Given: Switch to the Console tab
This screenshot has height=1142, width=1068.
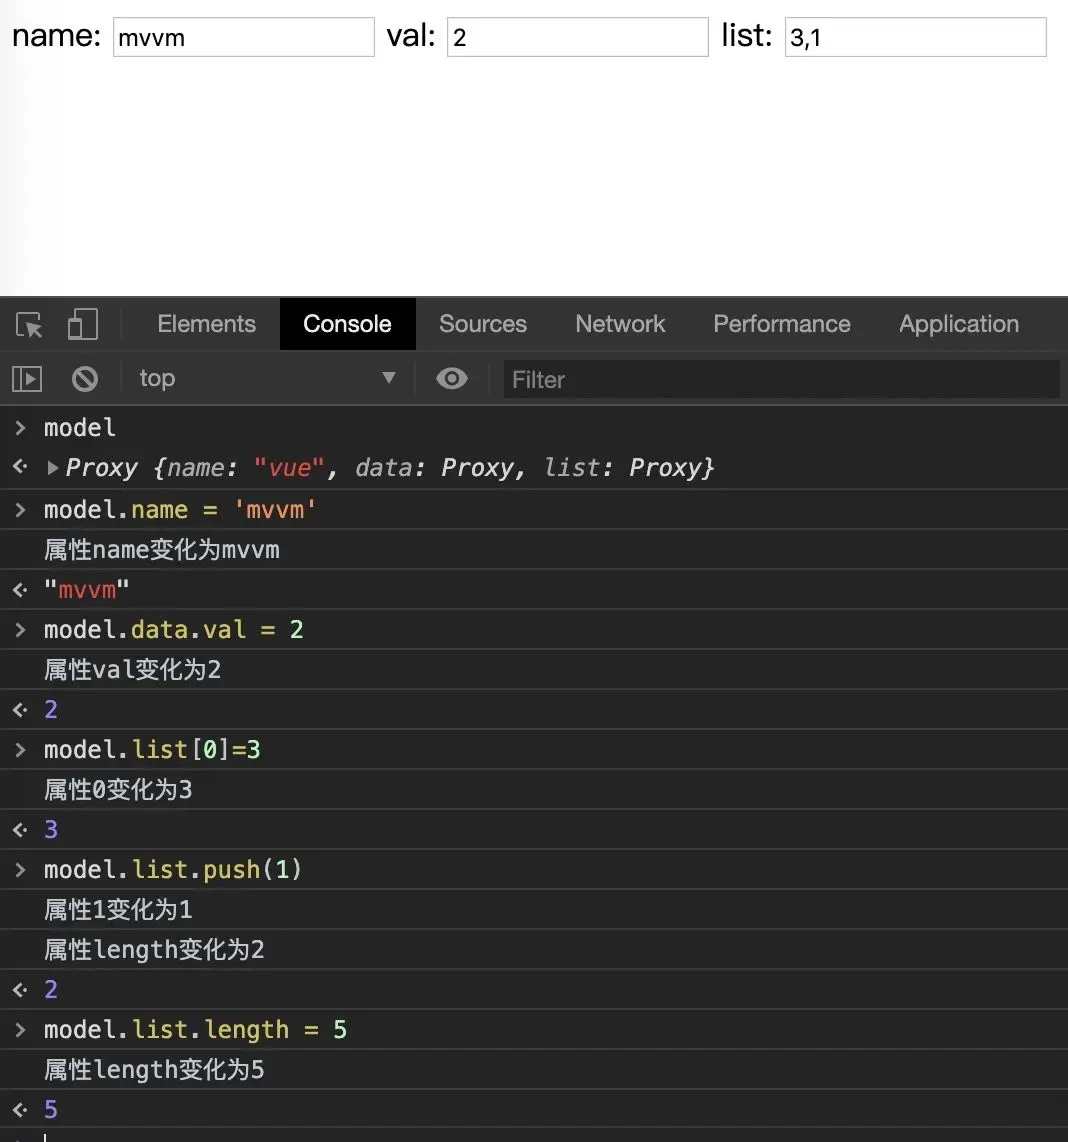Looking at the screenshot, I should click(x=348, y=324).
